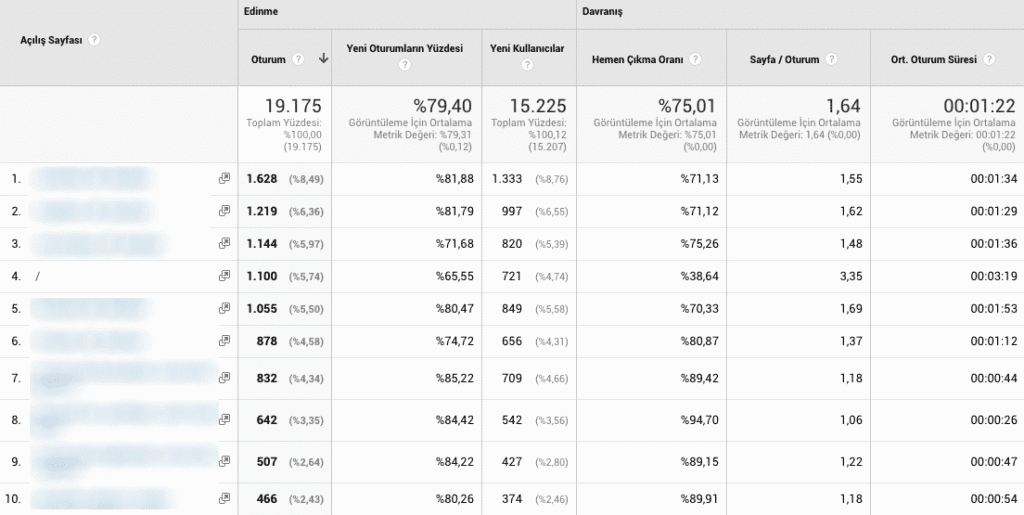Sort table by Hemen Çıkma Oranı
Image resolution: width=1024 pixels, height=515 pixels.
pyautogui.click(x=638, y=60)
